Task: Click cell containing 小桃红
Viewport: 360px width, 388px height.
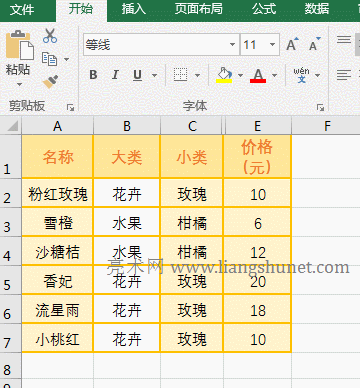Action: [58, 338]
